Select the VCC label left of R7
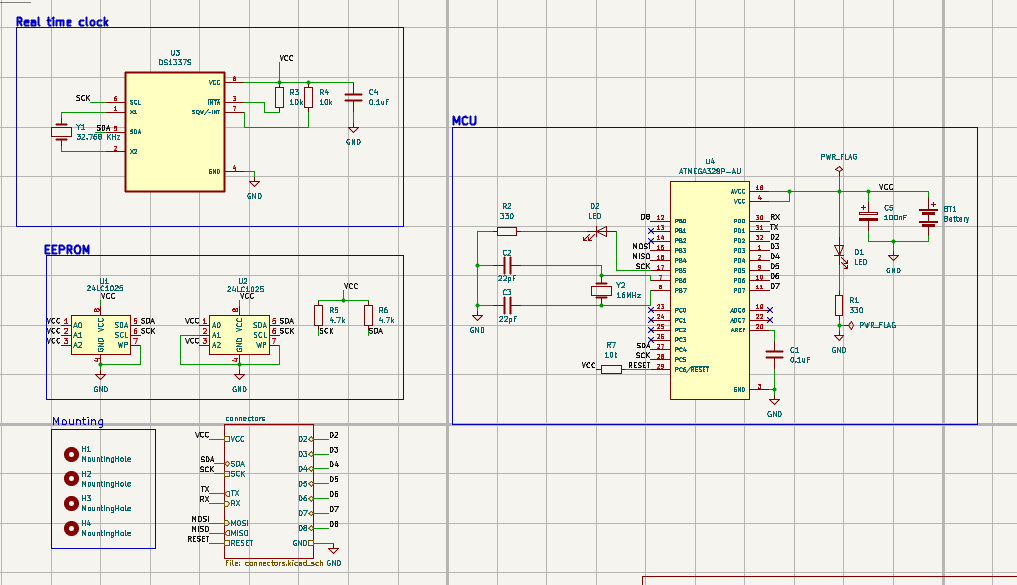 [588, 365]
